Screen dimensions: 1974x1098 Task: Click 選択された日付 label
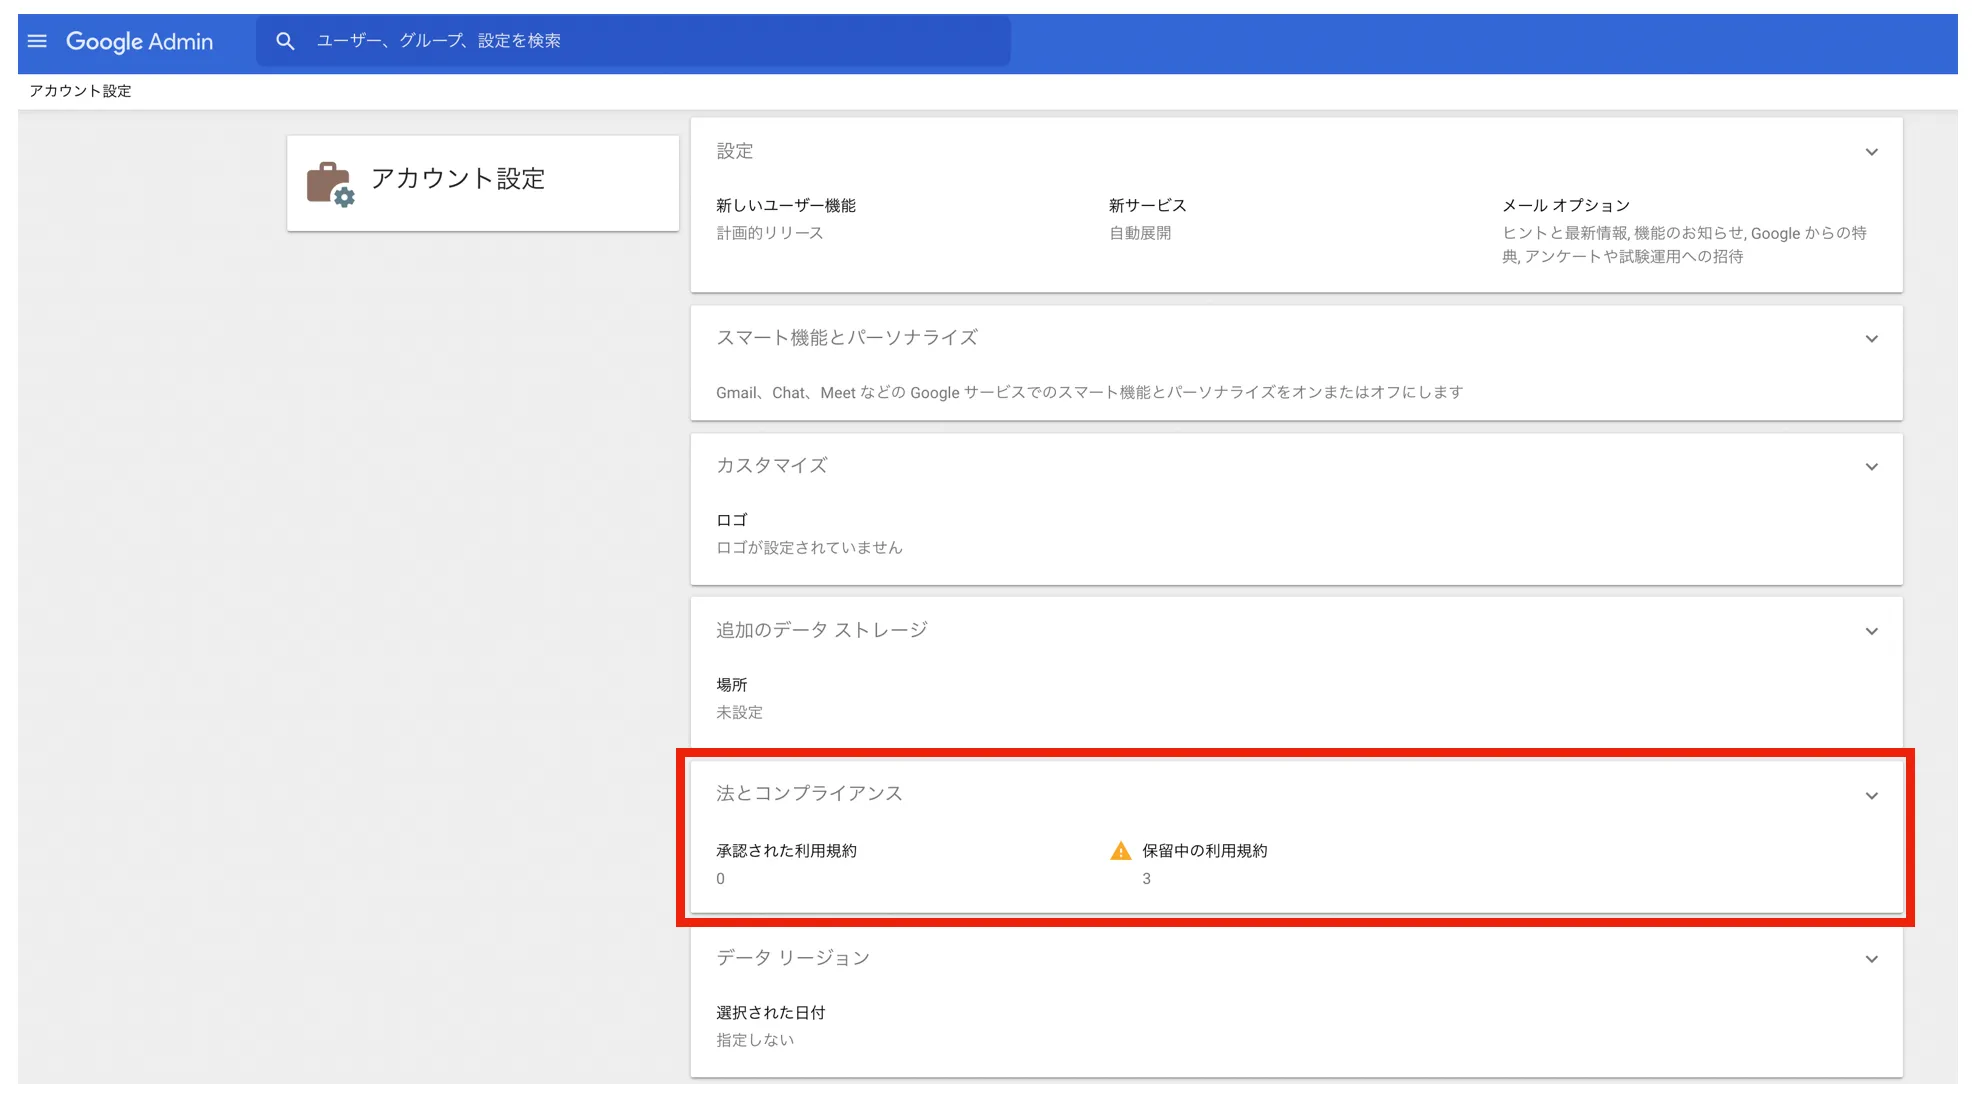point(771,1013)
